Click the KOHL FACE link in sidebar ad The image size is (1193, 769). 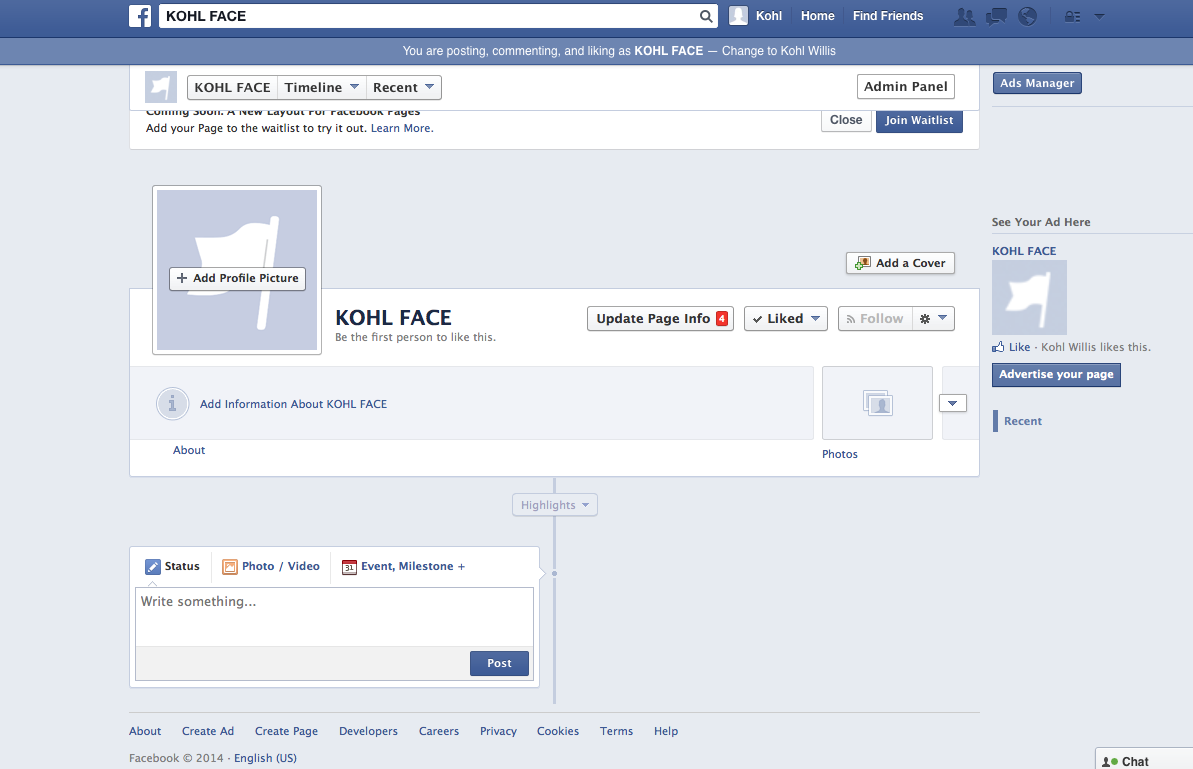[1024, 251]
